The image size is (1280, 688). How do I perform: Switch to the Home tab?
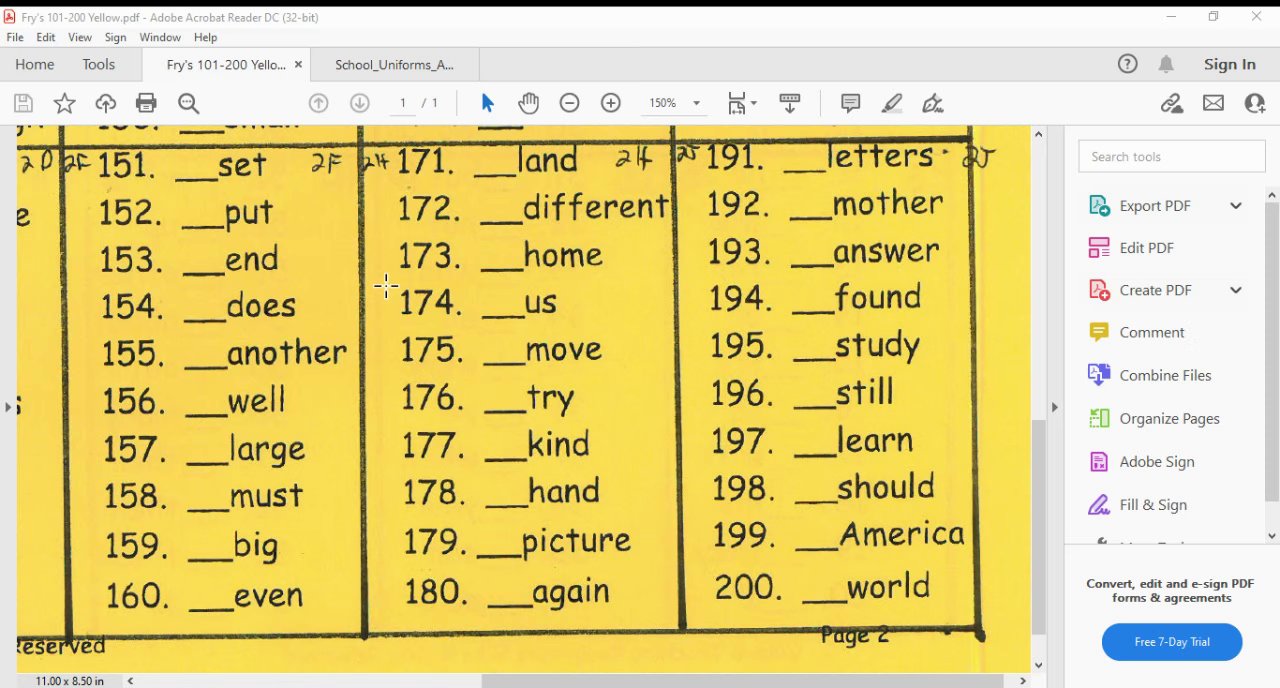click(35, 64)
